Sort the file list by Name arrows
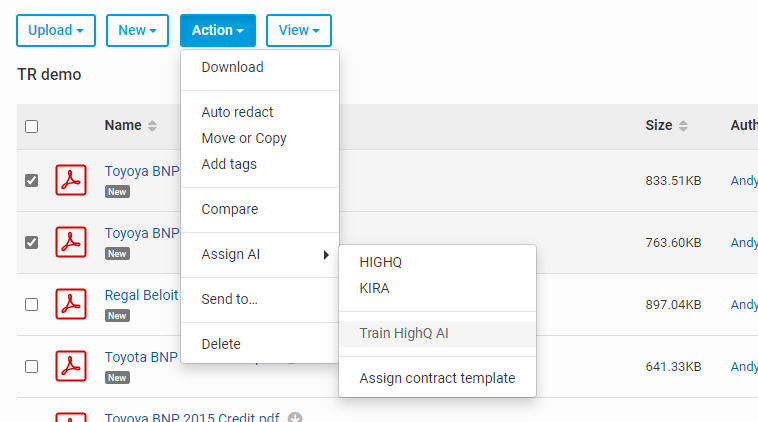This screenshot has width=758, height=422. pos(152,126)
